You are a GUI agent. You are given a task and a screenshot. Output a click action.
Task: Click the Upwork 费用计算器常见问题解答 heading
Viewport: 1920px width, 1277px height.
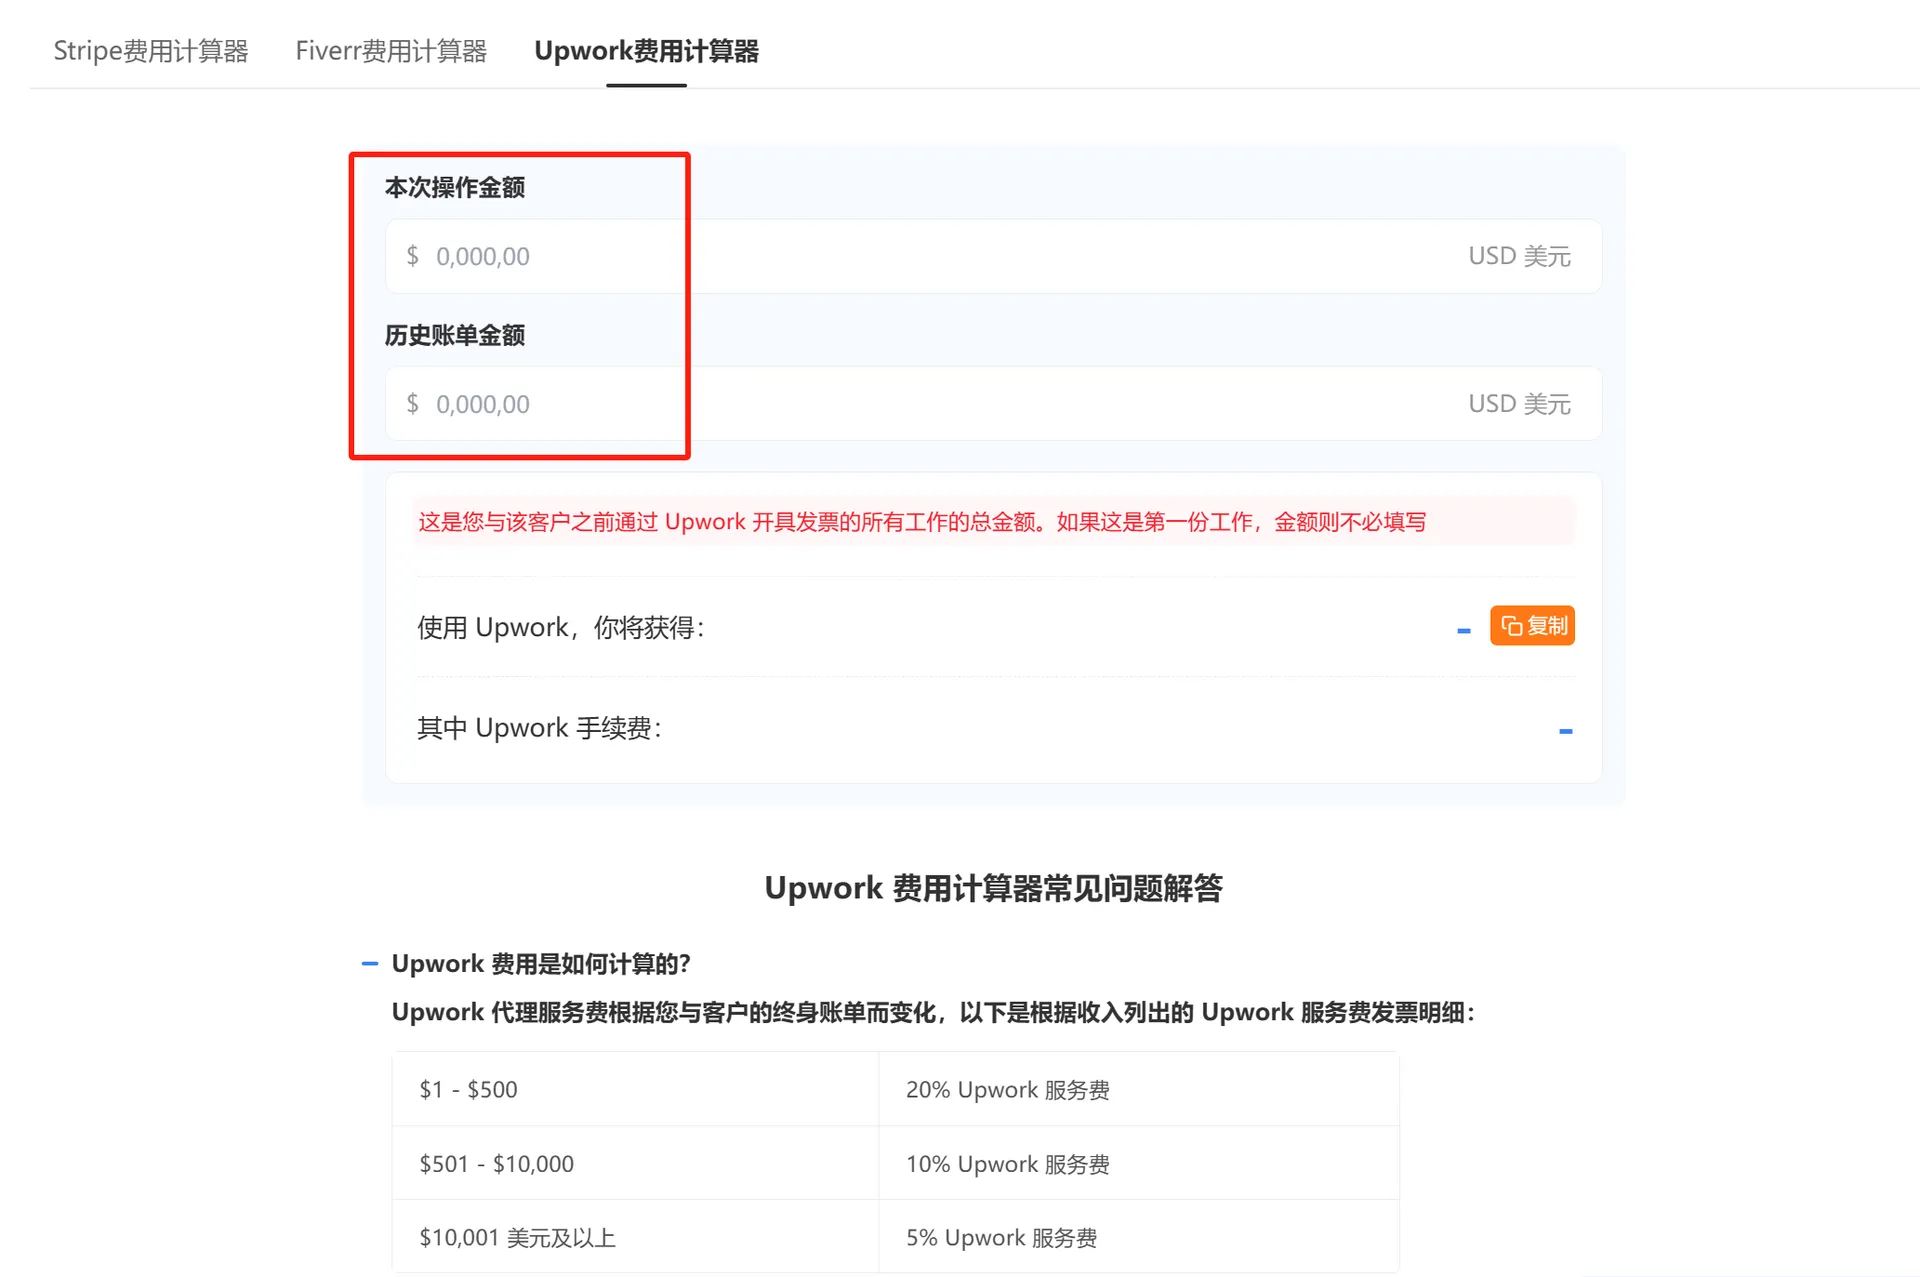tap(994, 888)
